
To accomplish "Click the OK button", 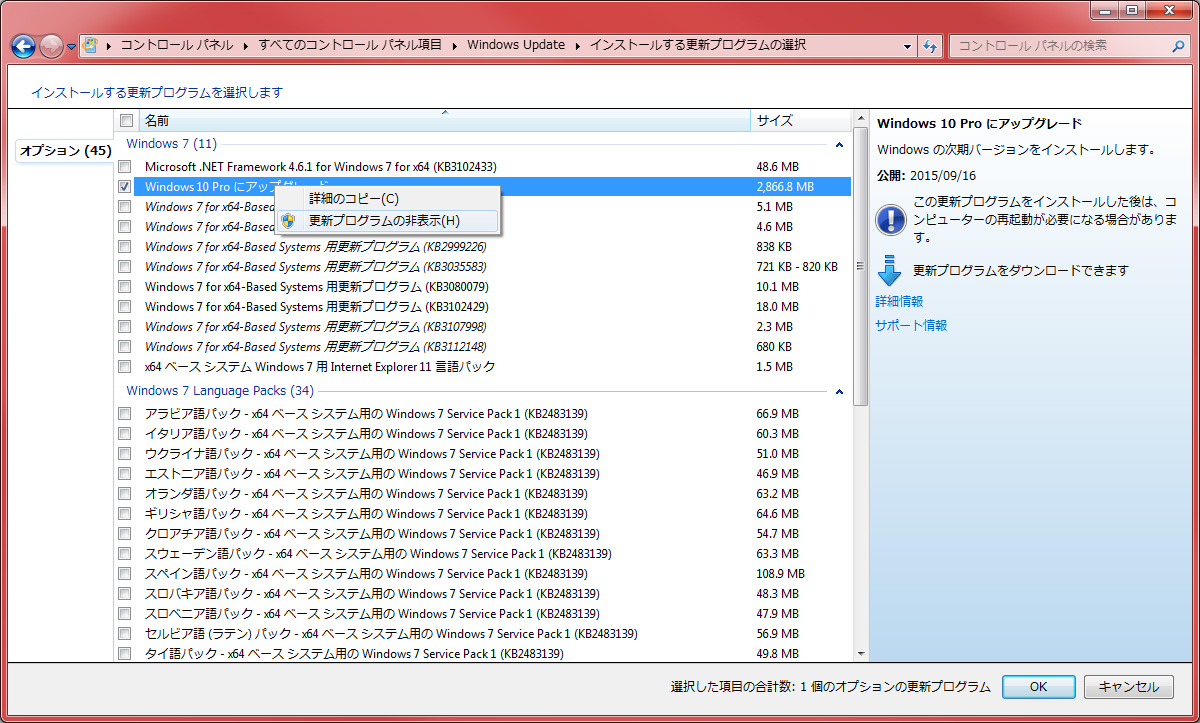I will 1038,687.
